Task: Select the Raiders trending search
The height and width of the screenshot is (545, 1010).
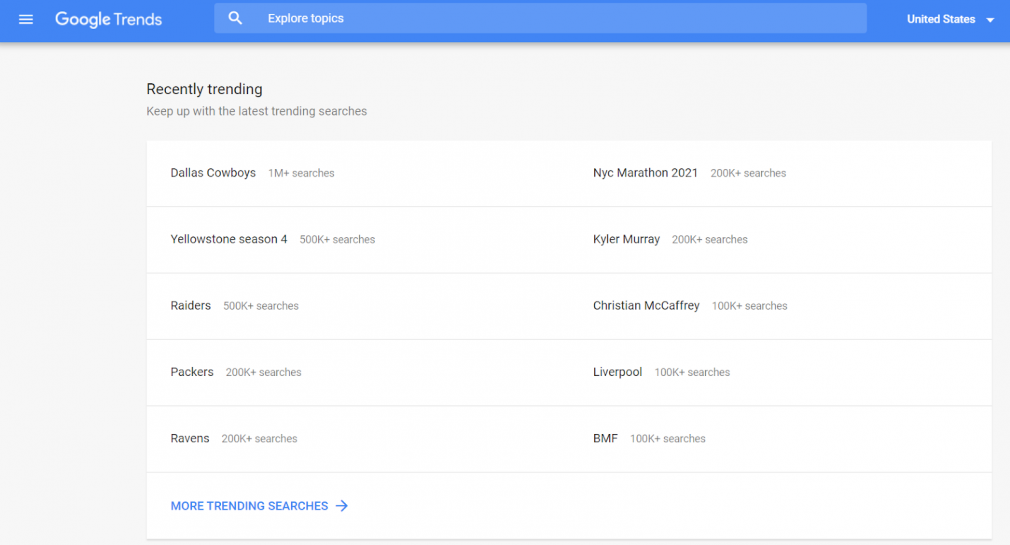Action: (x=191, y=305)
